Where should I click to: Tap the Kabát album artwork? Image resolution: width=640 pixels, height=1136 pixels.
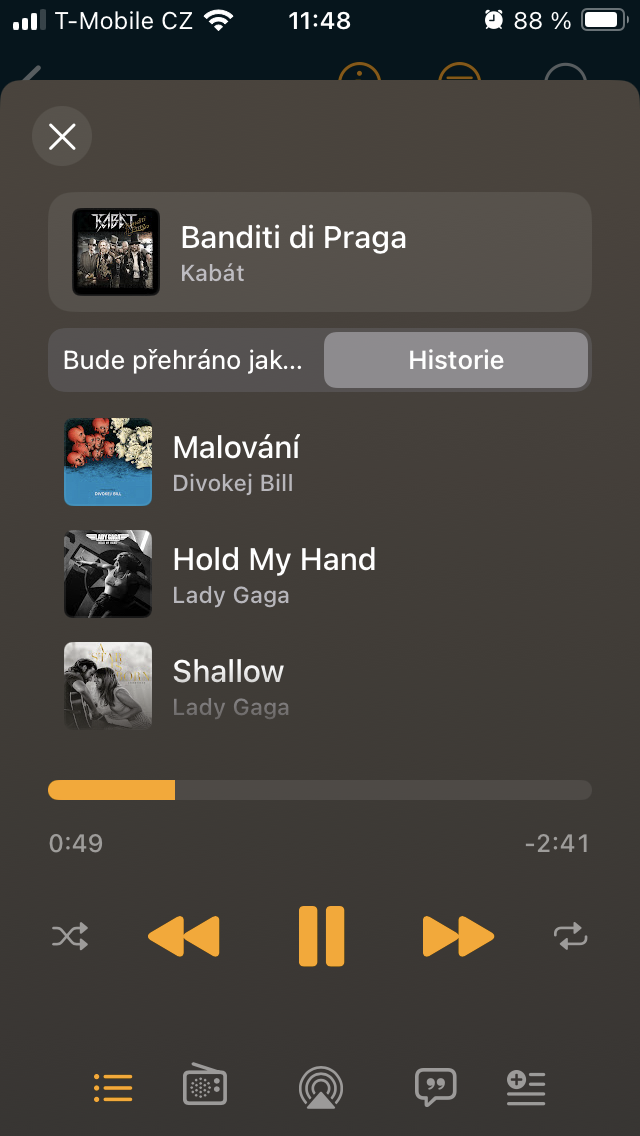click(116, 252)
